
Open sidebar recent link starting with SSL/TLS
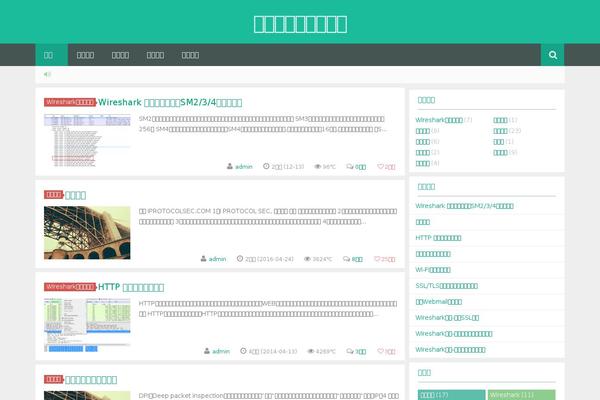pyautogui.click(x=447, y=286)
